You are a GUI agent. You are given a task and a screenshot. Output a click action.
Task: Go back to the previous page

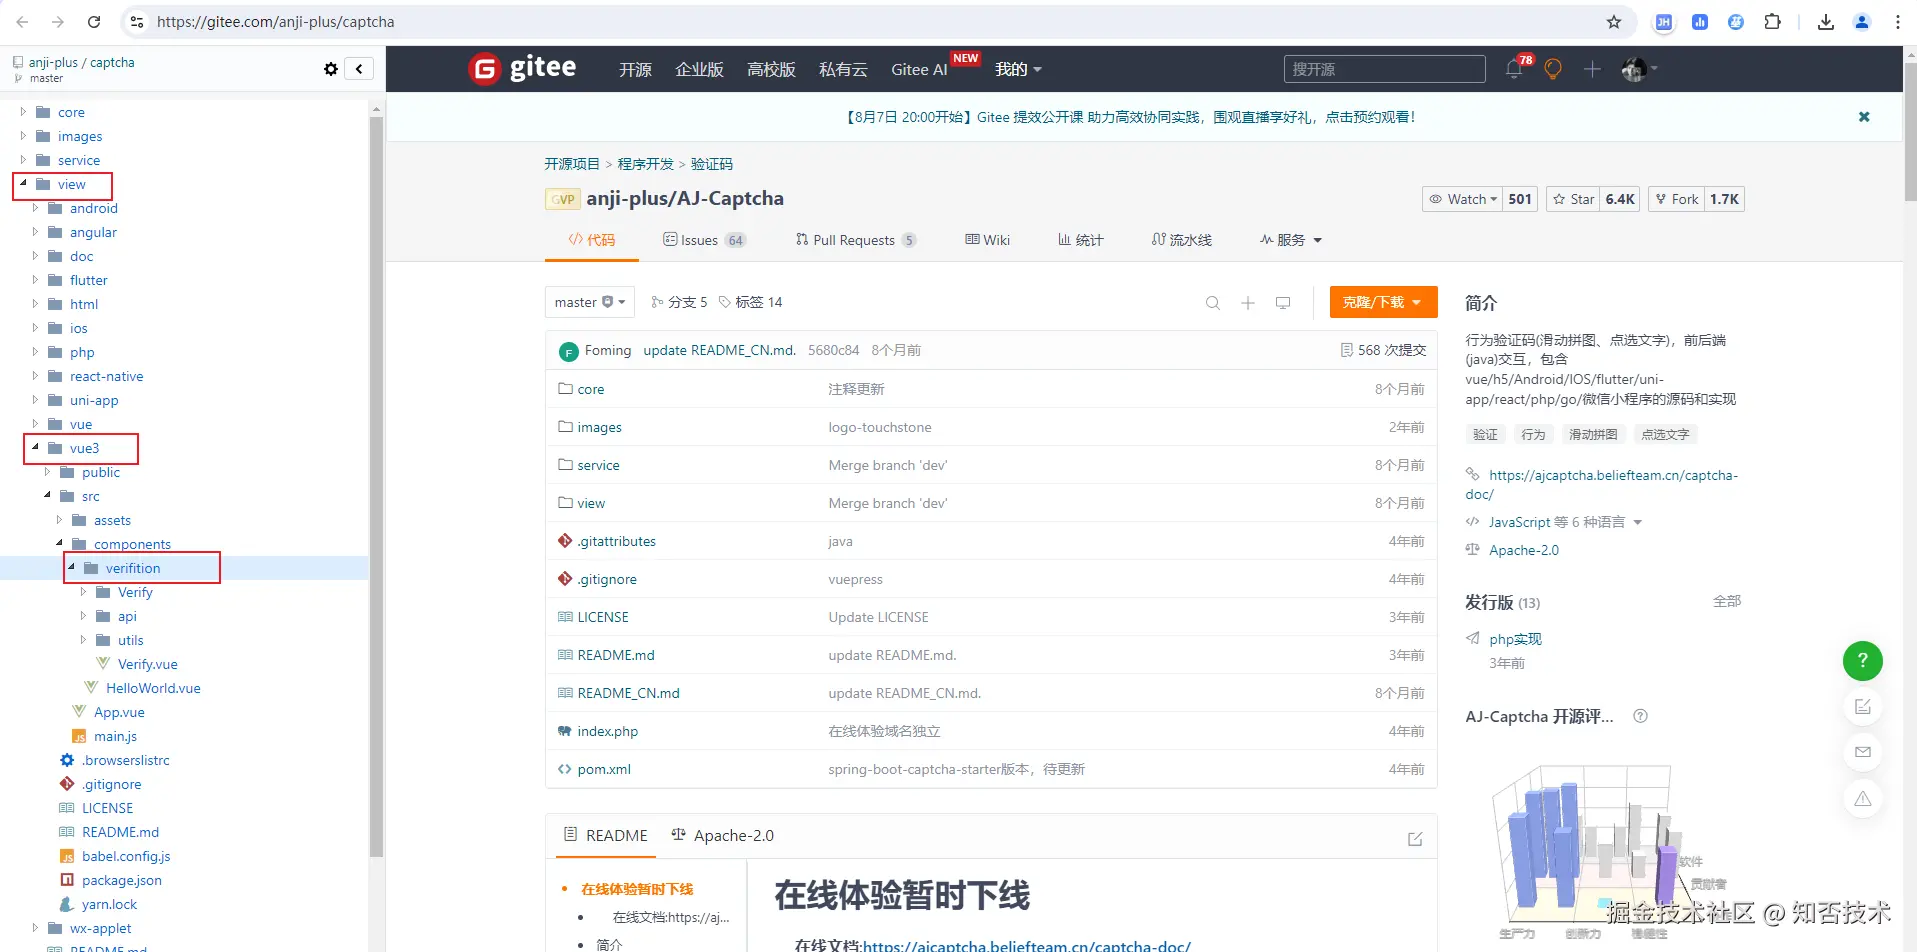coord(22,22)
